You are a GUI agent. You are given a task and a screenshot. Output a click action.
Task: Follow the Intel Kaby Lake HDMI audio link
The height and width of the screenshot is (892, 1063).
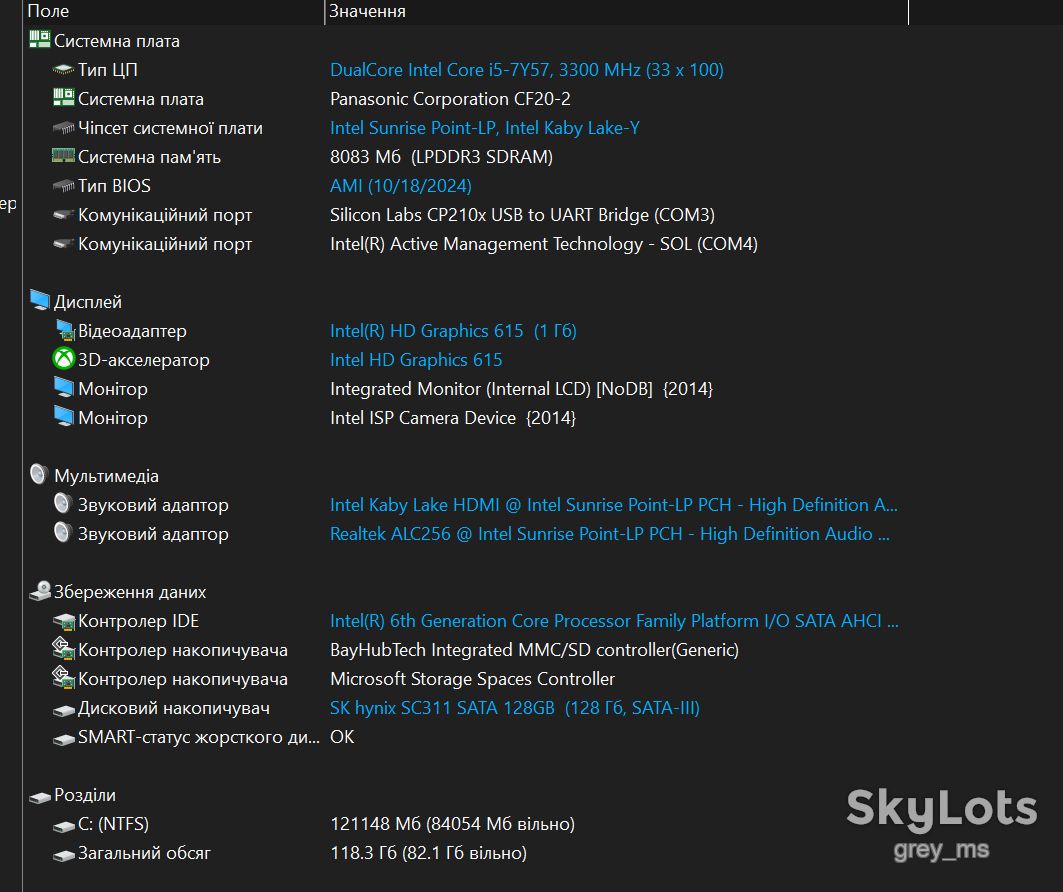coord(614,505)
